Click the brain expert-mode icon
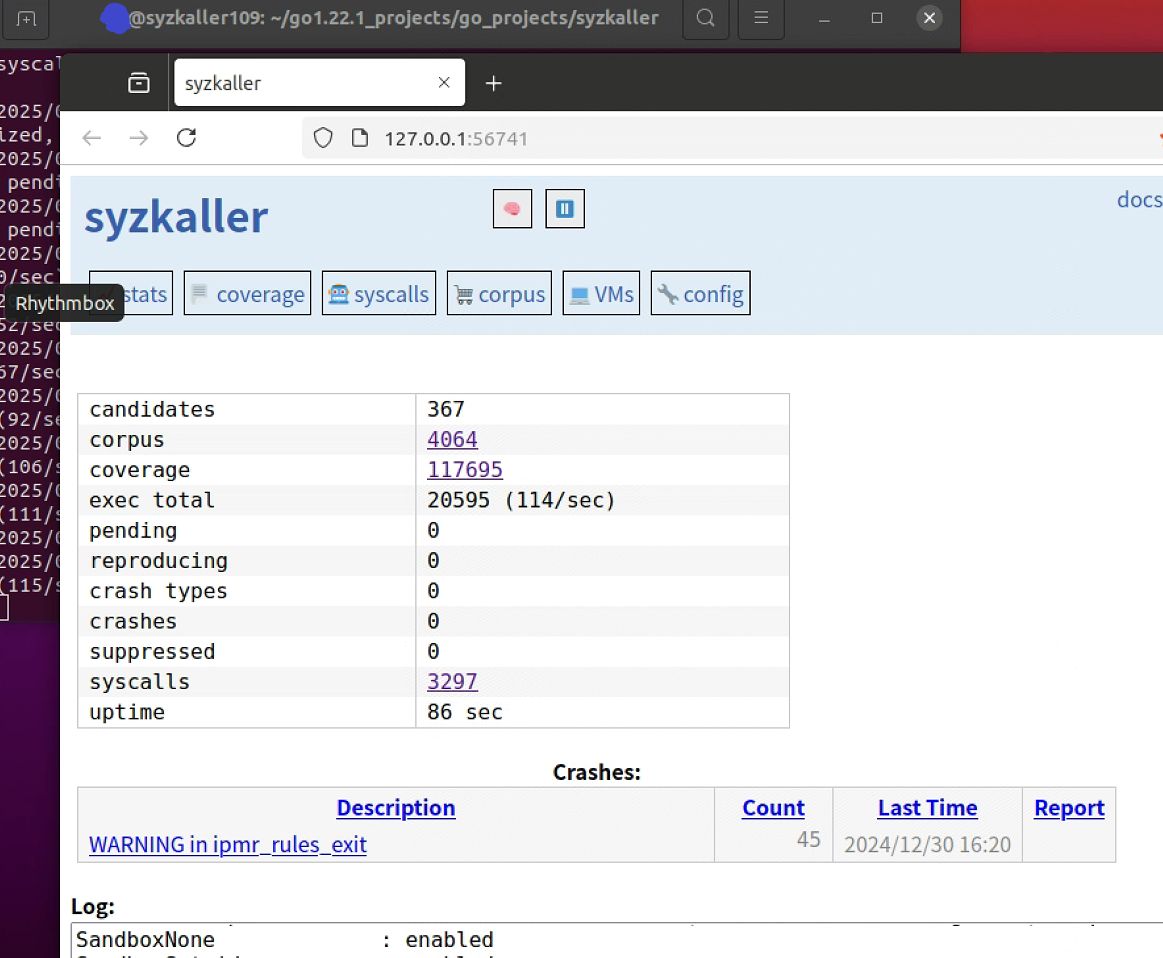The width and height of the screenshot is (1163, 958). coord(512,208)
